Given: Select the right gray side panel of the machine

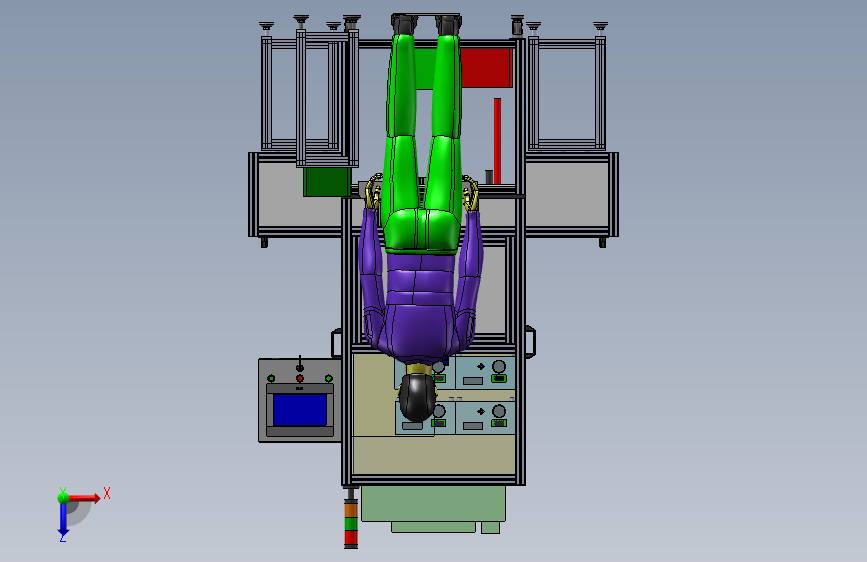Looking at the screenshot, I should pyautogui.click(x=567, y=194).
